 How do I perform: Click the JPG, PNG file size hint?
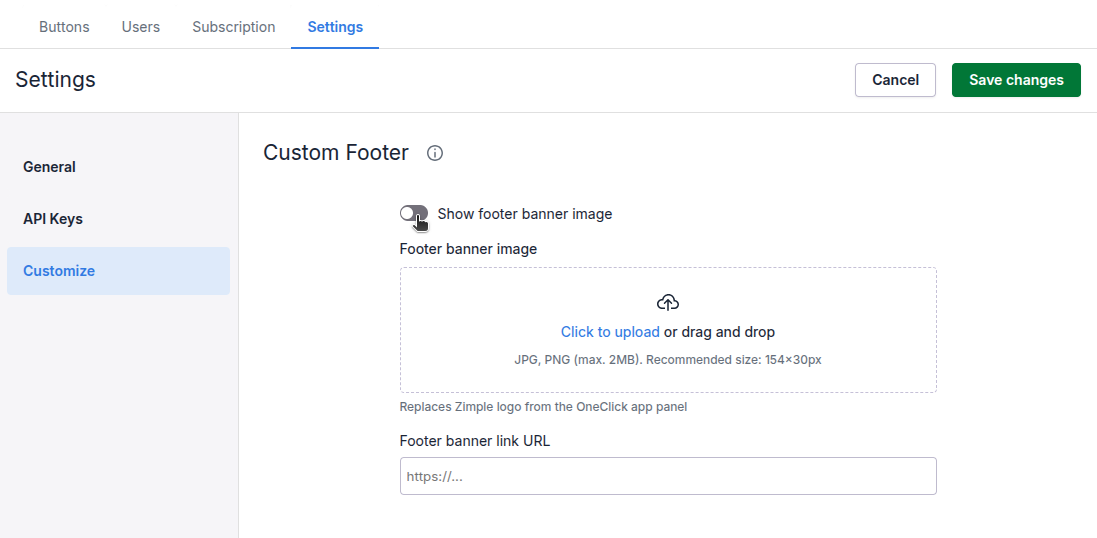pyautogui.click(x=668, y=359)
